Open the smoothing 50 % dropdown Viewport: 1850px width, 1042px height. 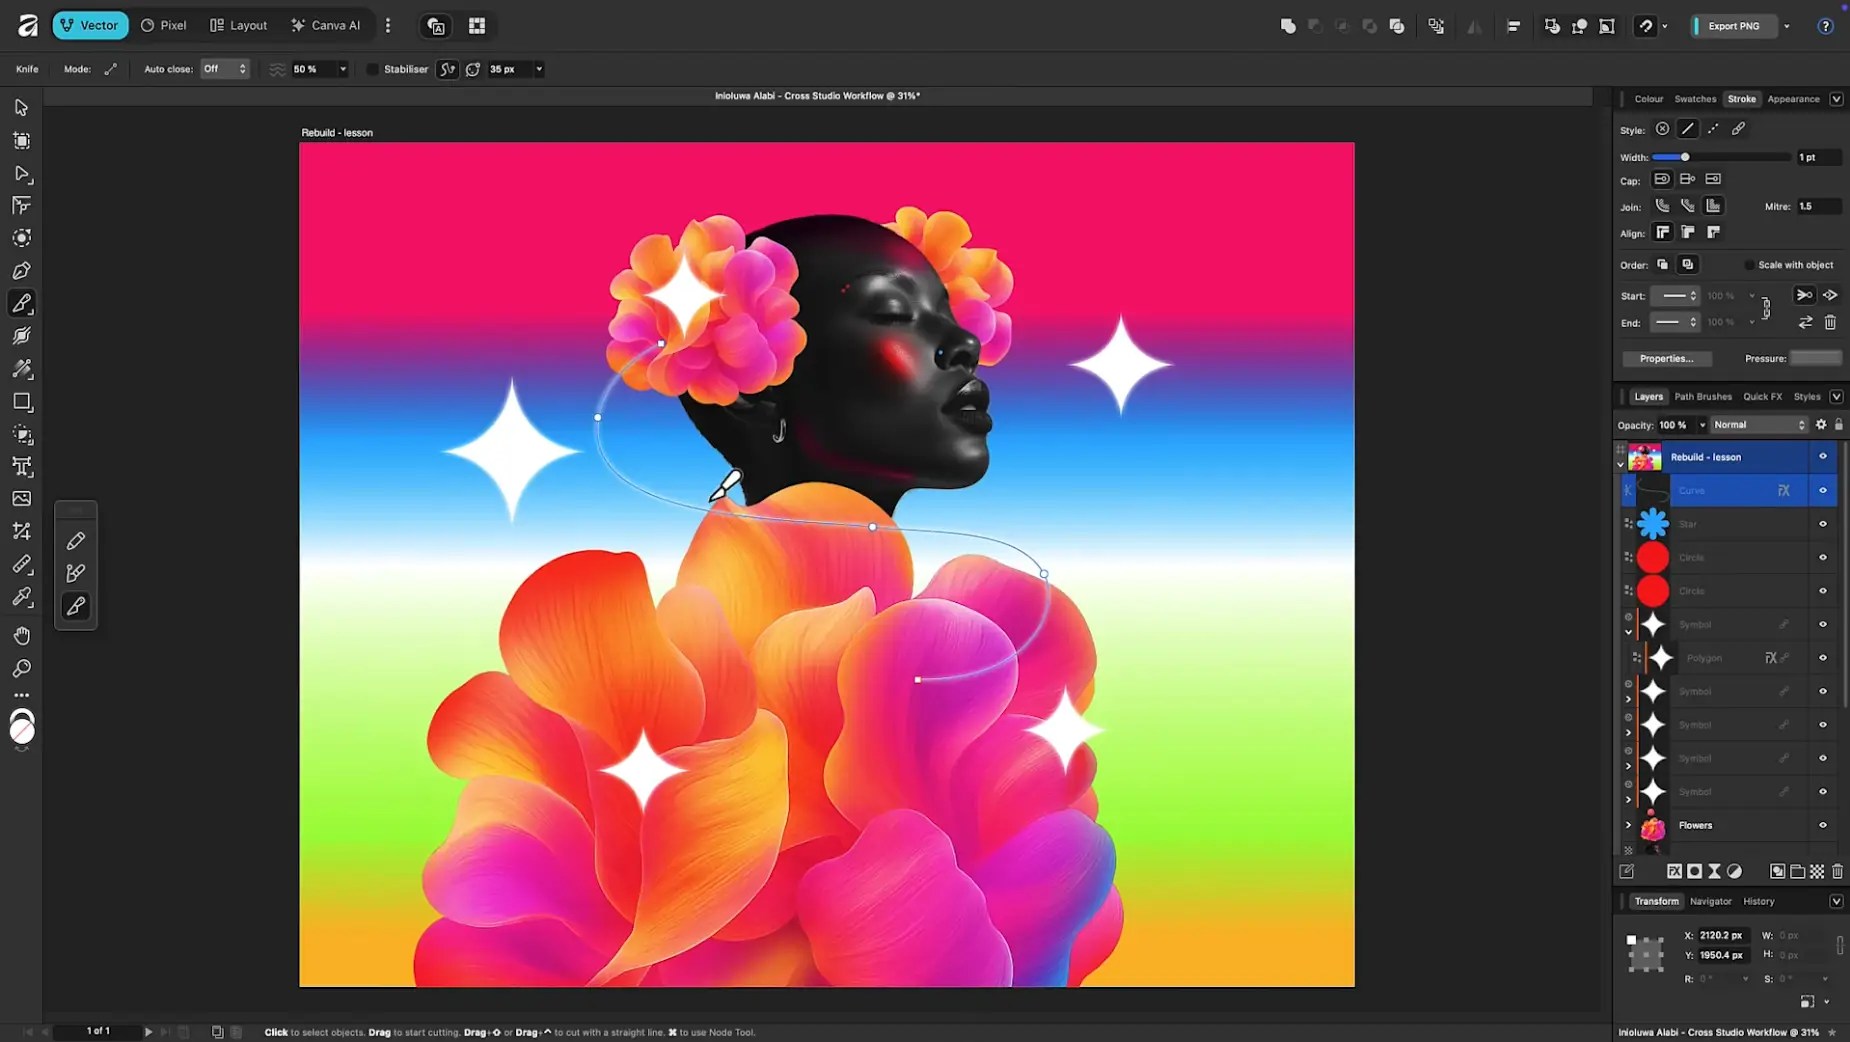(x=343, y=69)
